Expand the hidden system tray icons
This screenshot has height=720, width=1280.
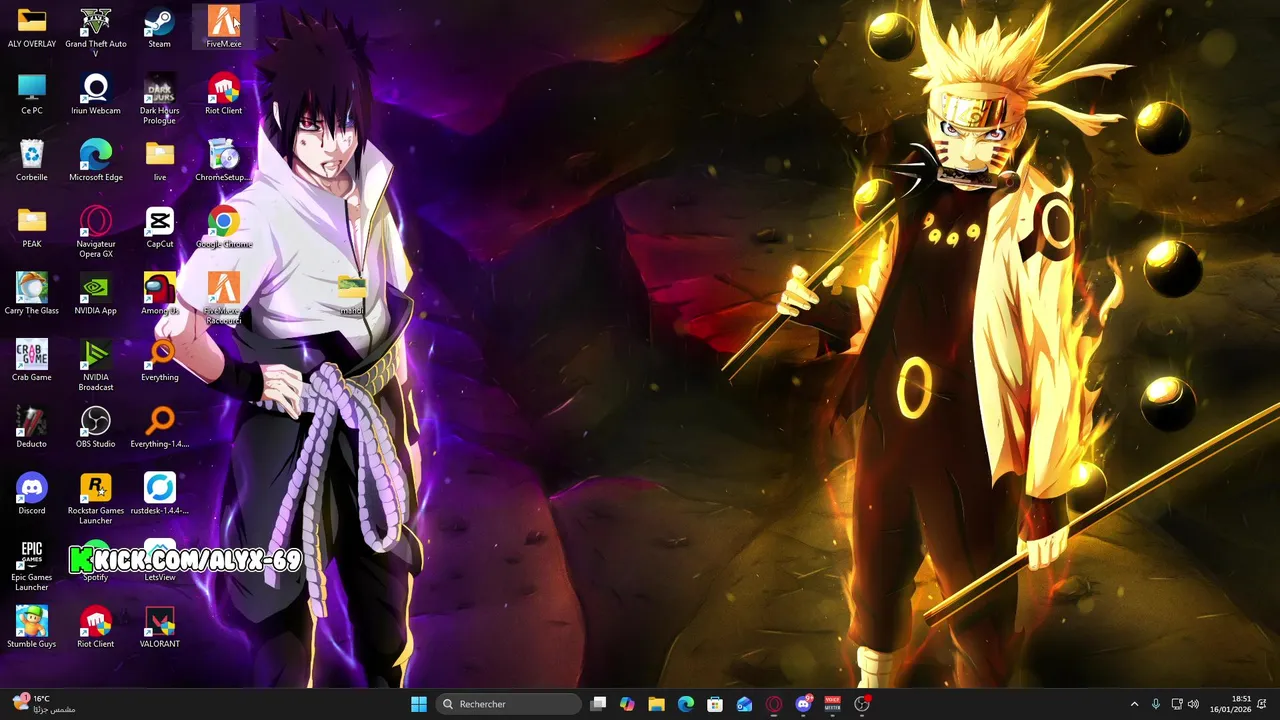[1134, 704]
